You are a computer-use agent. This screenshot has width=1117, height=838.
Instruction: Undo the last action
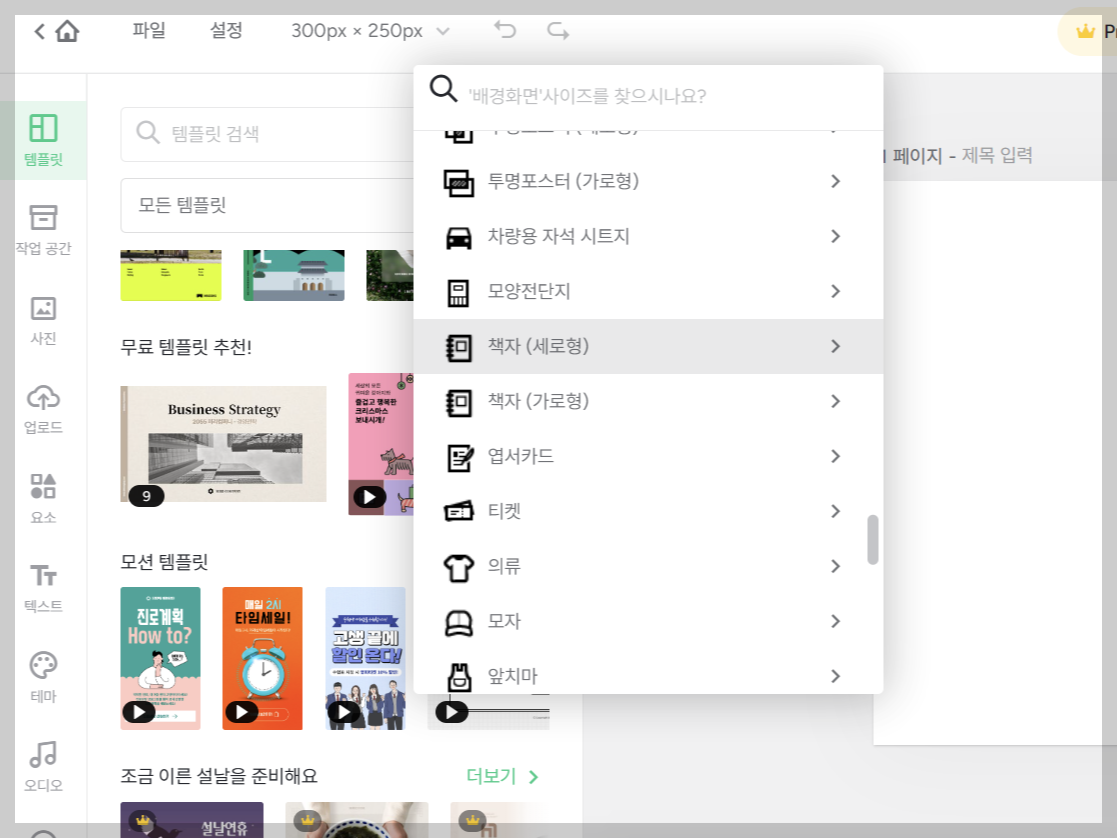[505, 30]
